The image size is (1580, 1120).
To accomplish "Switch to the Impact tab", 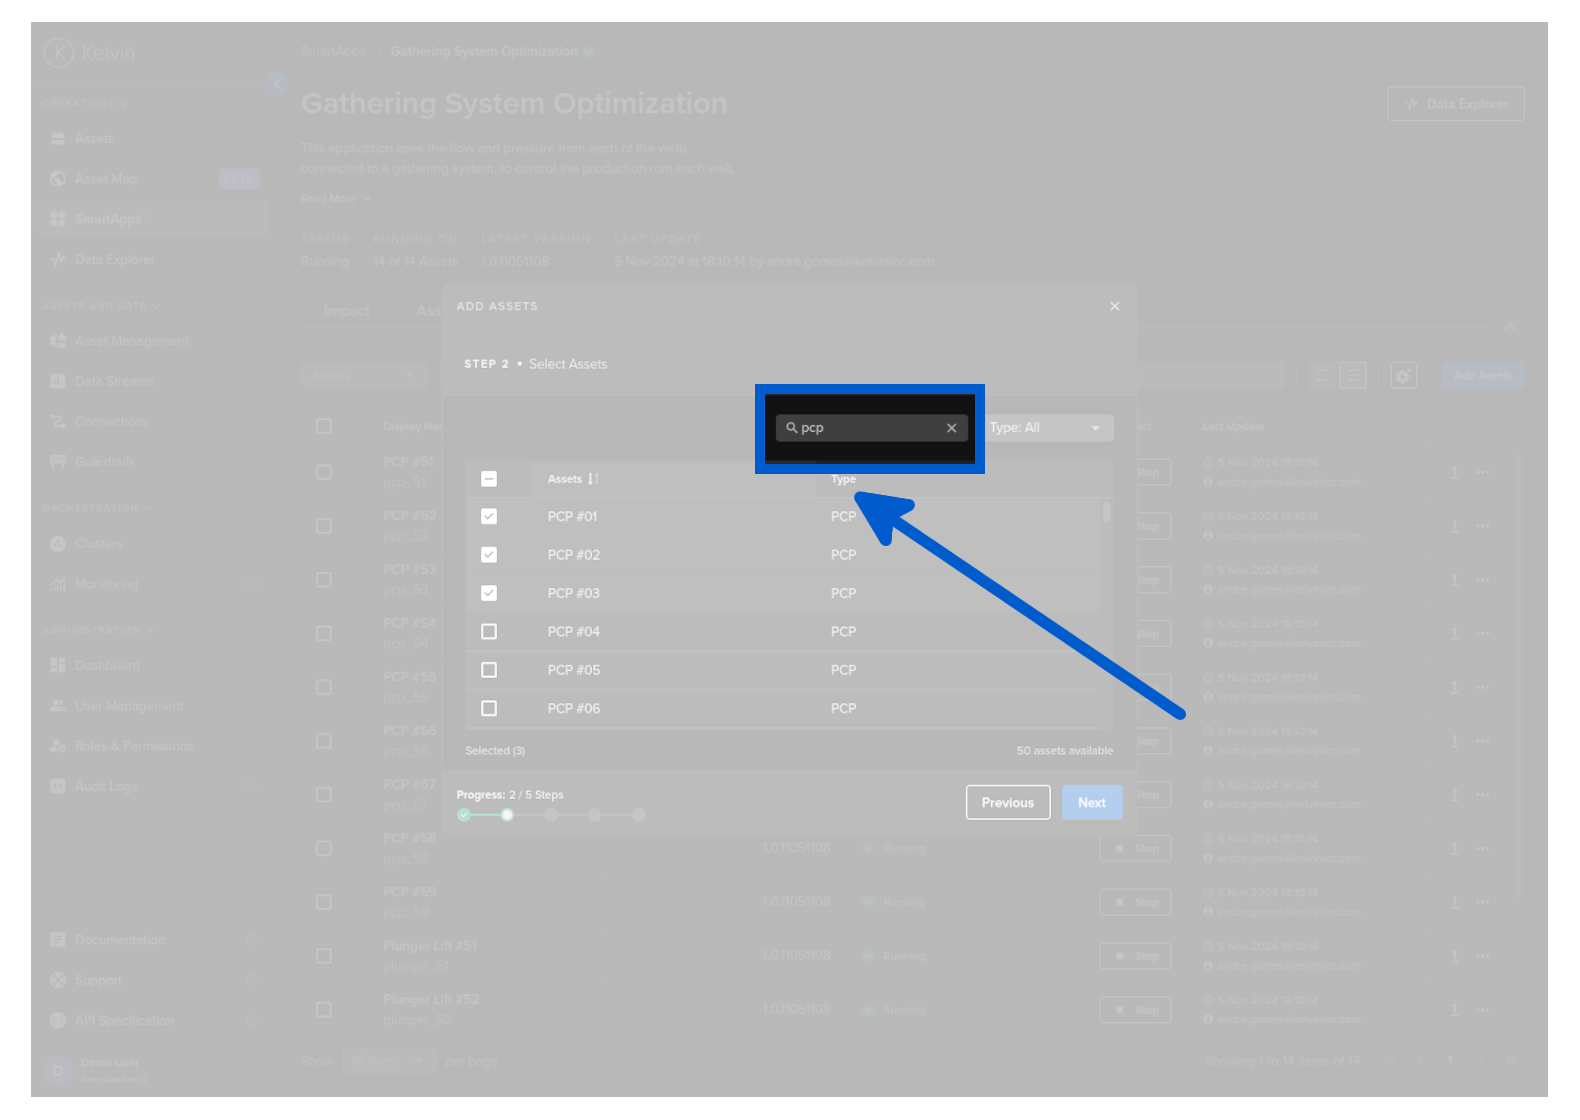I will click(346, 311).
